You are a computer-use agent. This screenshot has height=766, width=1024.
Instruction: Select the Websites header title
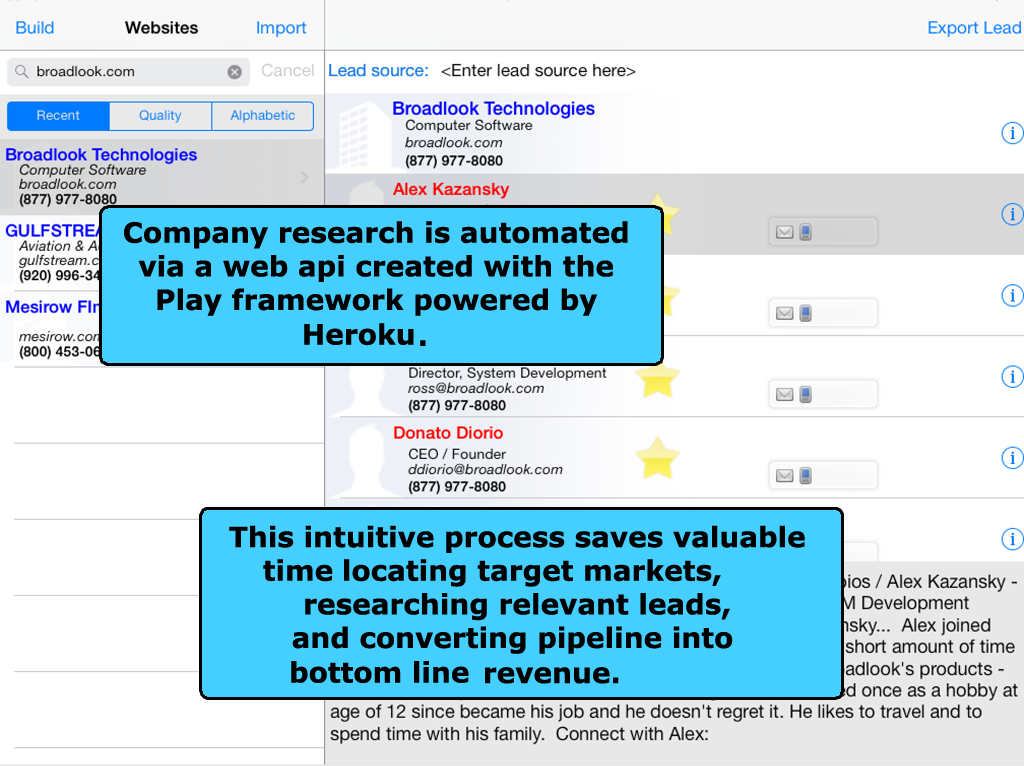[x=161, y=27]
